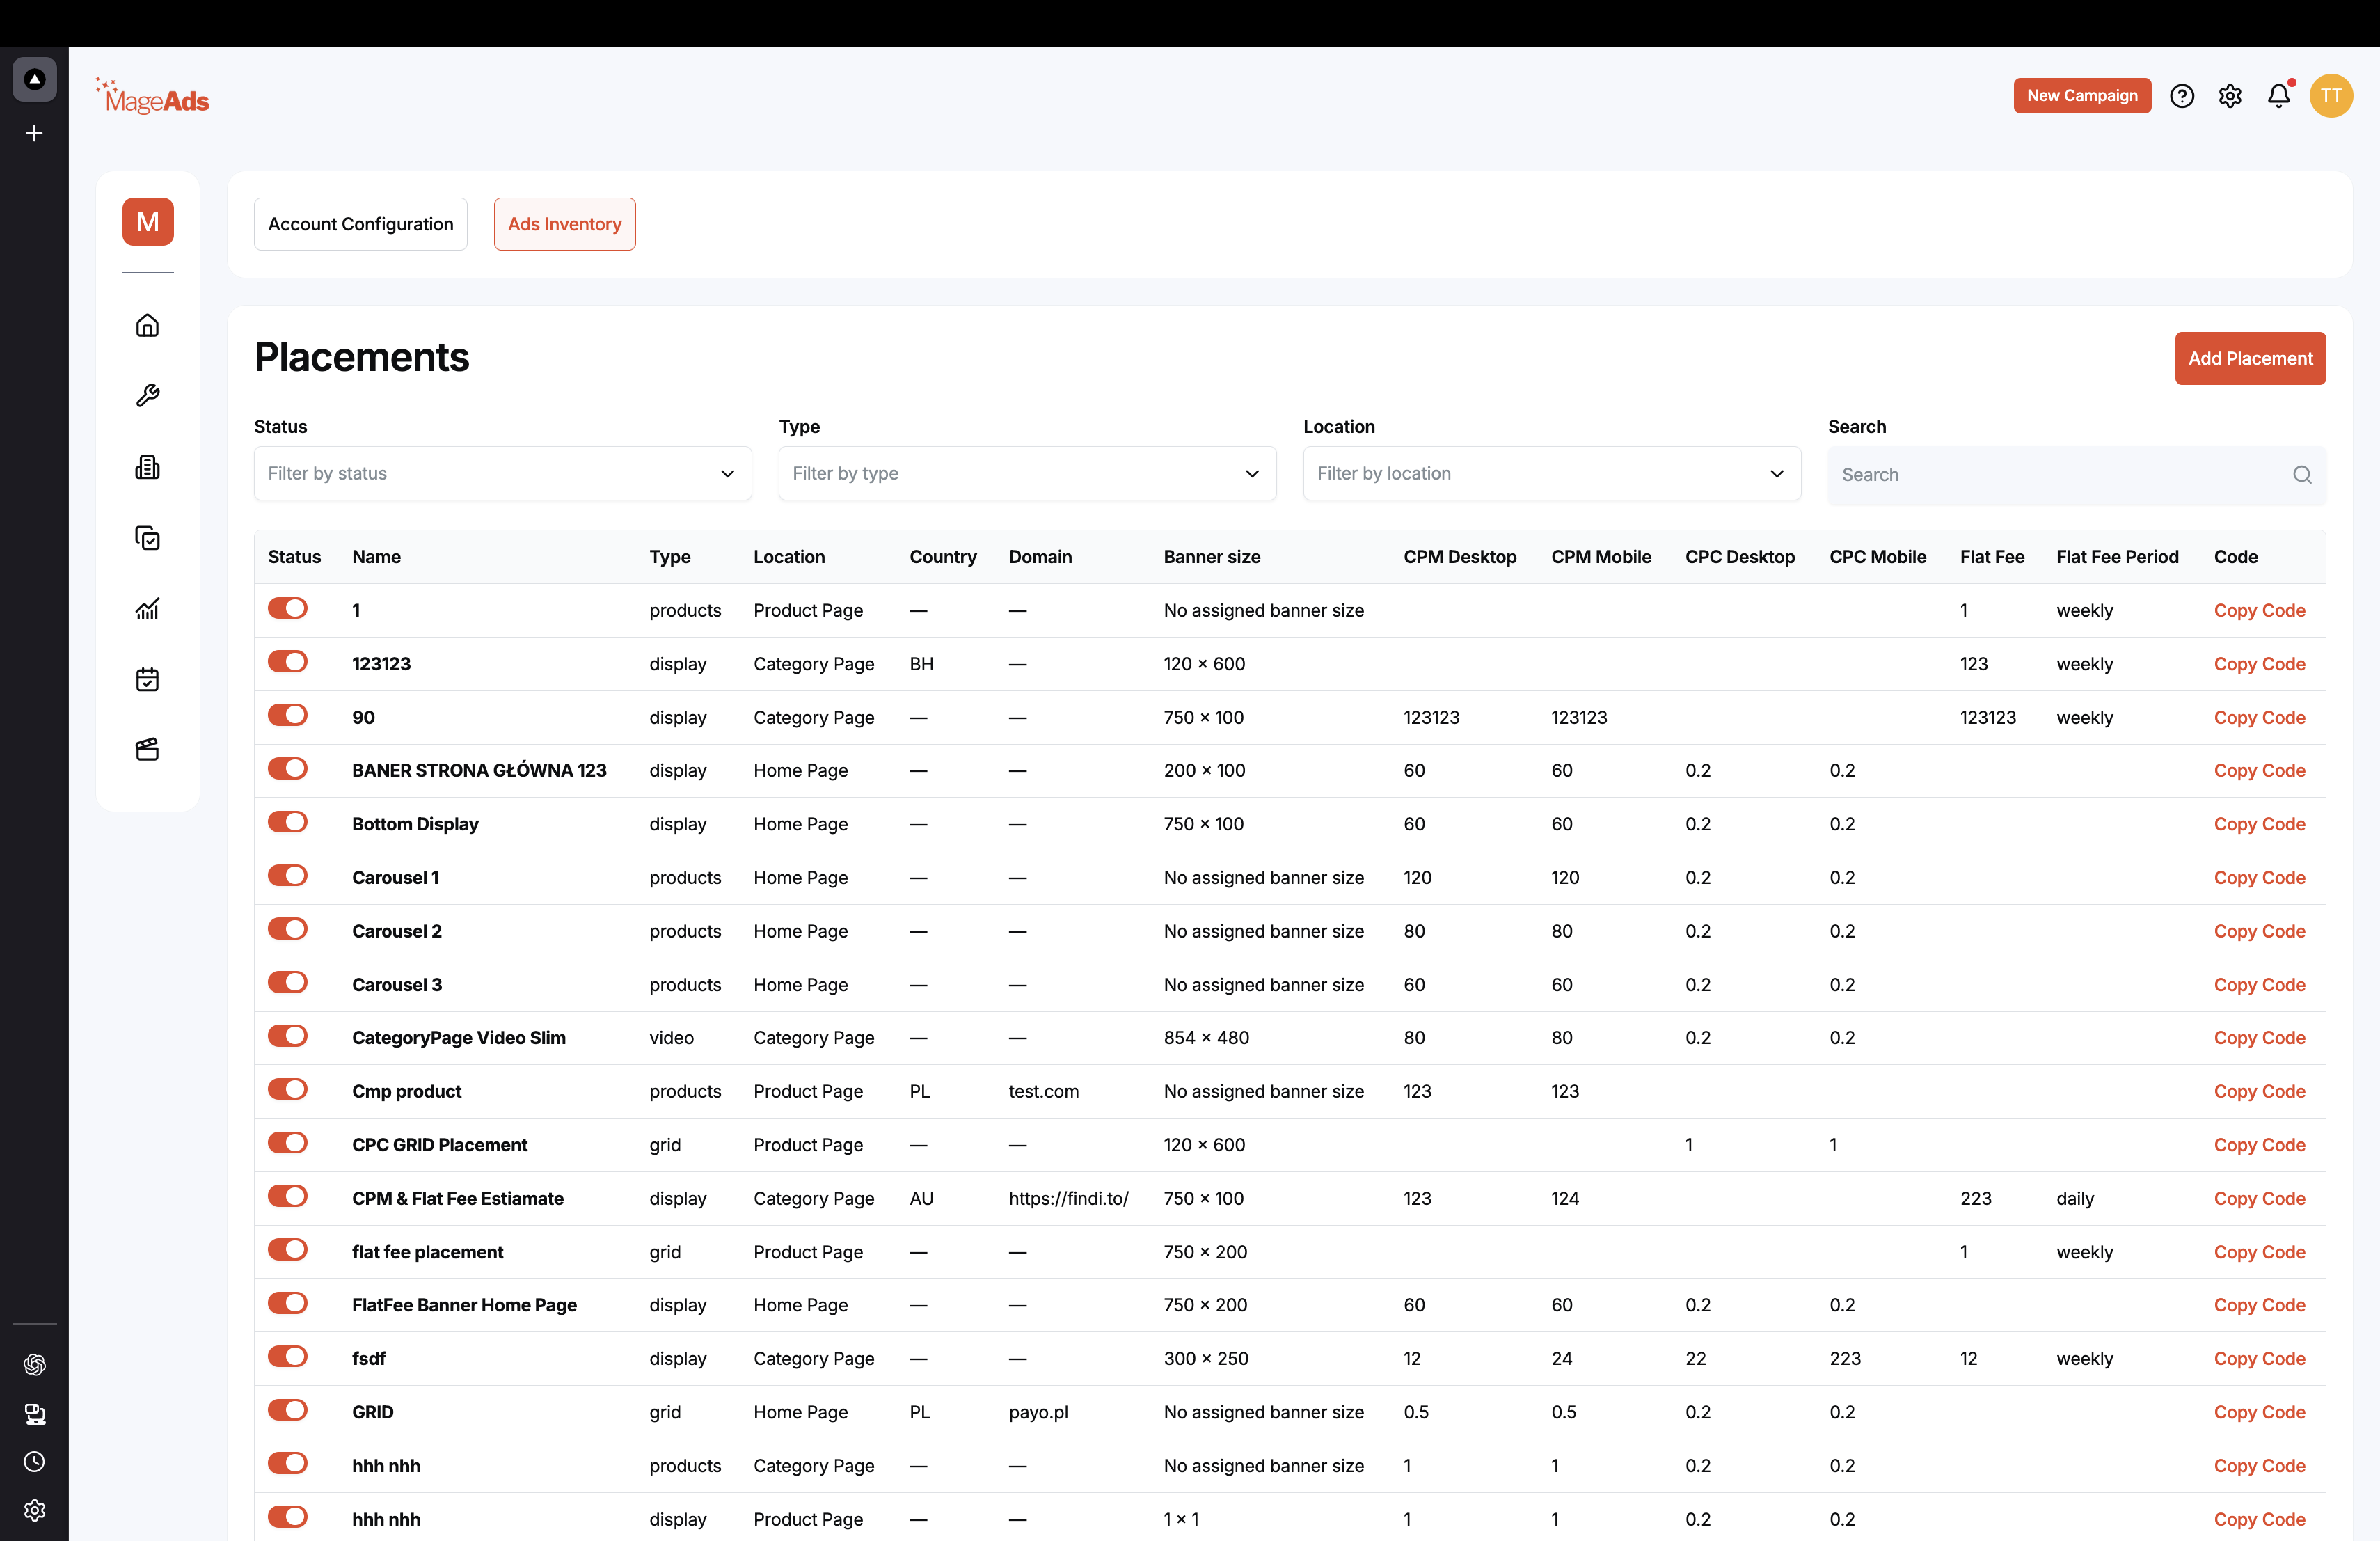Click the notification bell icon

point(2279,96)
